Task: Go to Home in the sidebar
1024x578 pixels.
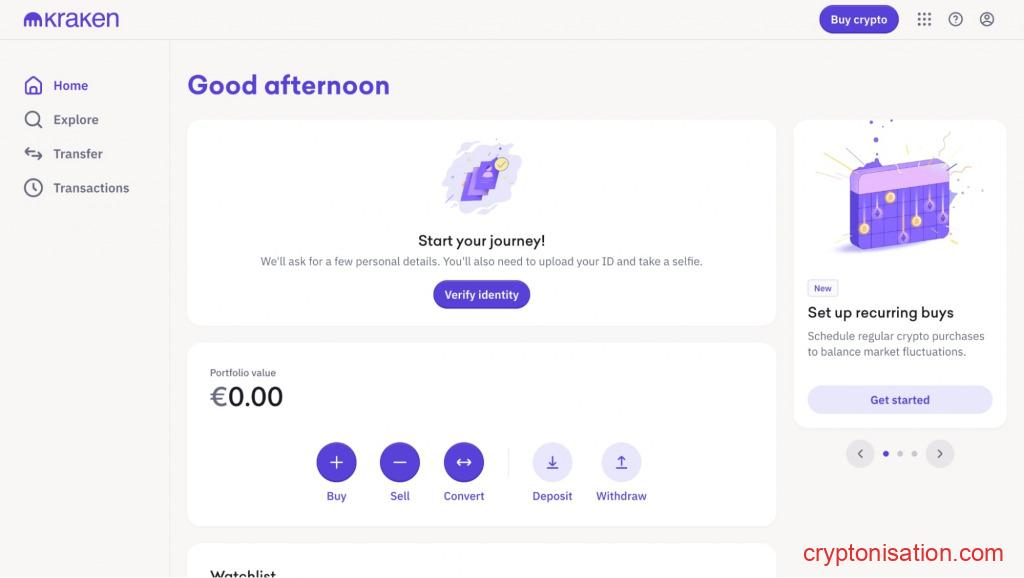Action: pyautogui.click(x=70, y=86)
